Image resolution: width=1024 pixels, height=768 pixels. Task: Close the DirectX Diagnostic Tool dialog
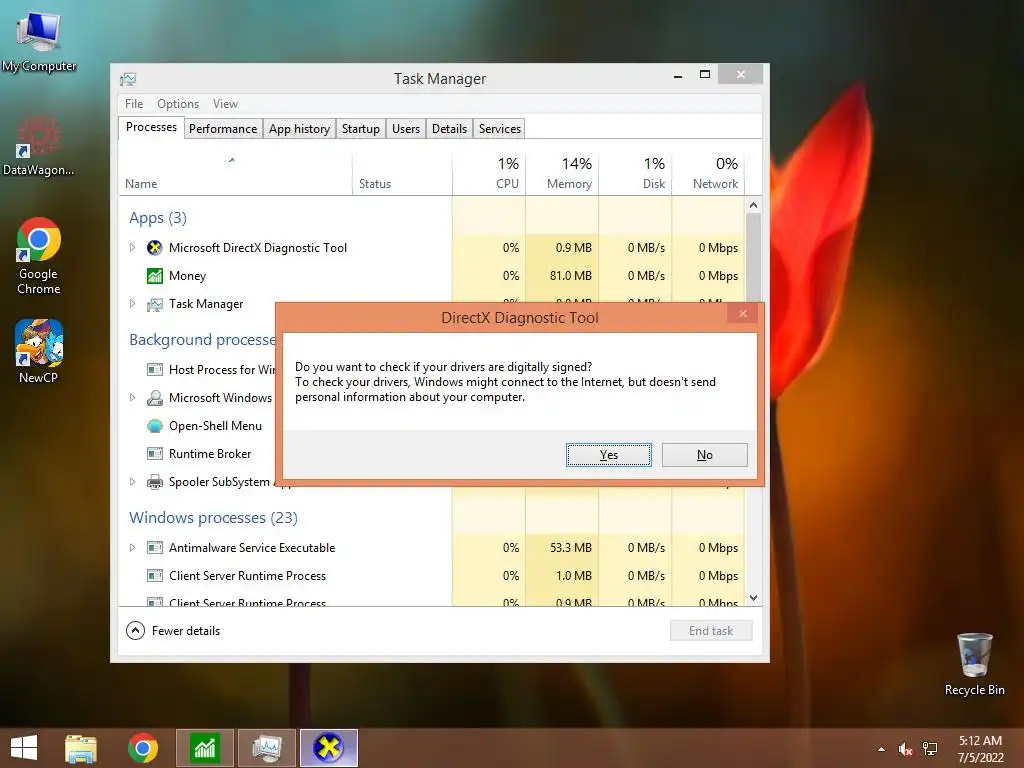743,314
